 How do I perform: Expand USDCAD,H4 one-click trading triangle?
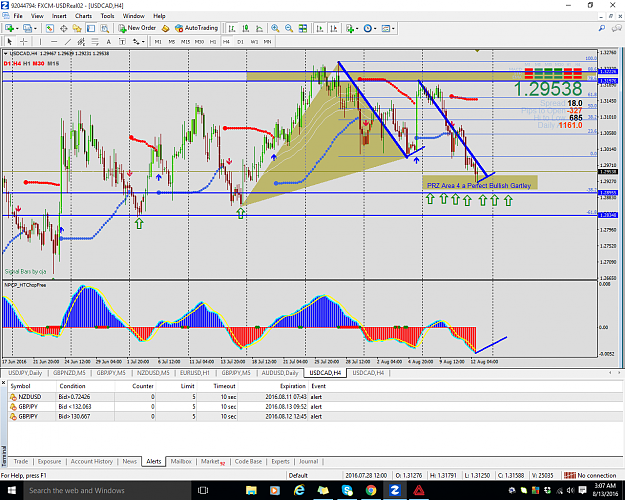[x=6, y=53]
